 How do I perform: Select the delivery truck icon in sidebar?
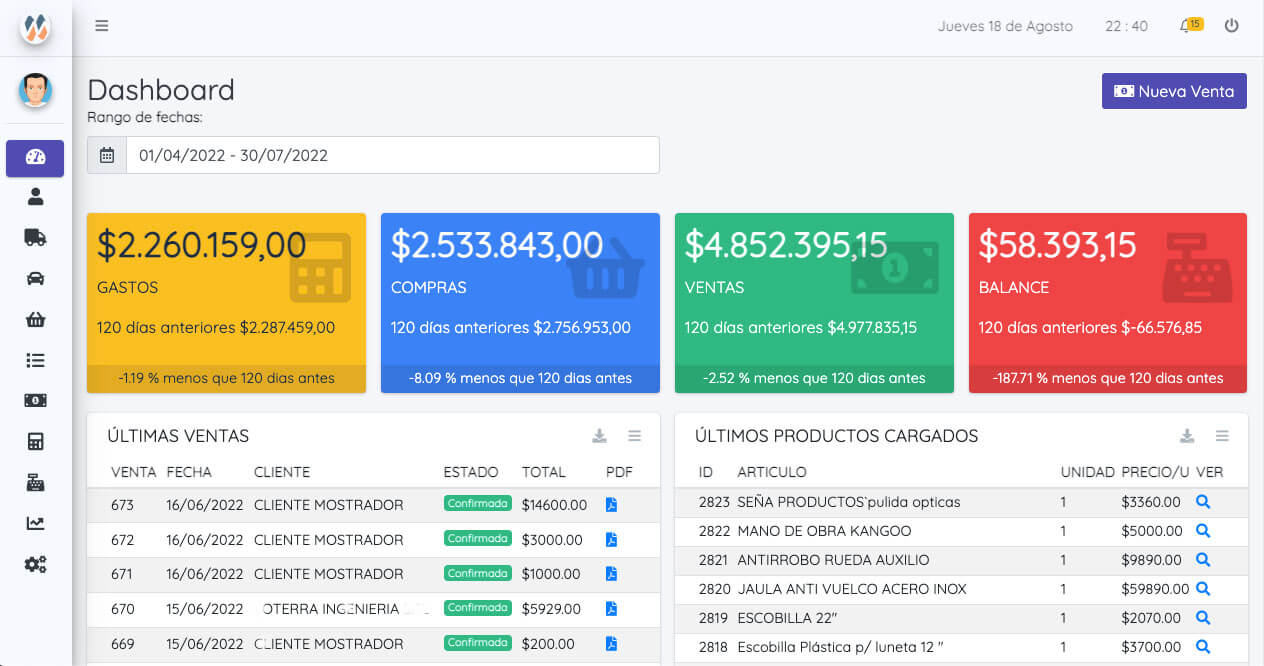click(x=35, y=237)
